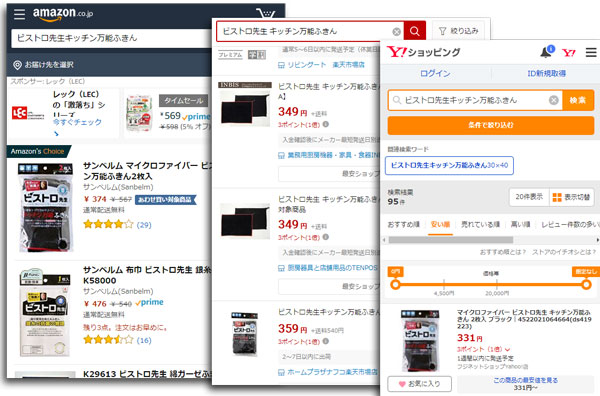Click the 'ログイン' tab in Yahoo Shopping
The height and width of the screenshot is (396, 600).
coord(435,73)
